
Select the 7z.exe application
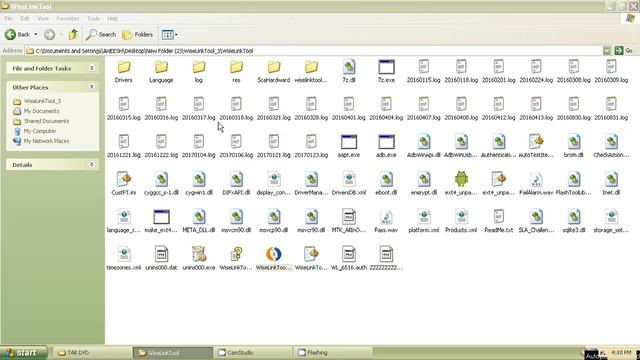(x=386, y=71)
